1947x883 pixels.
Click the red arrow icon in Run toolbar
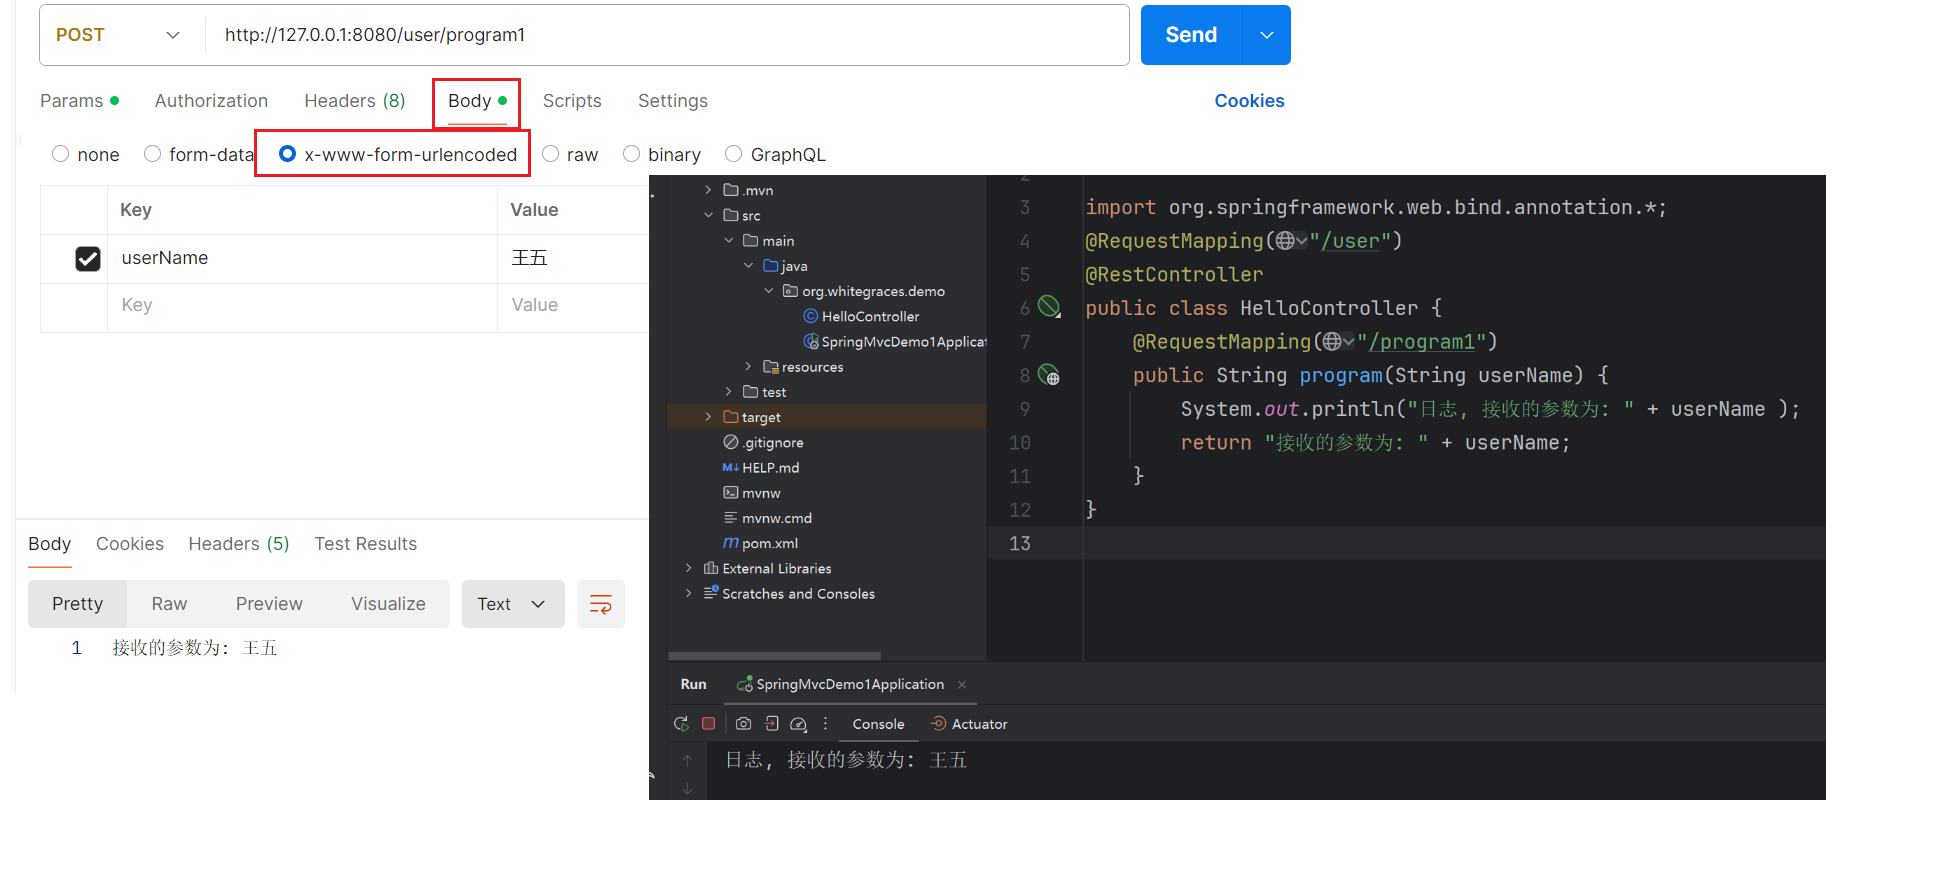point(771,723)
